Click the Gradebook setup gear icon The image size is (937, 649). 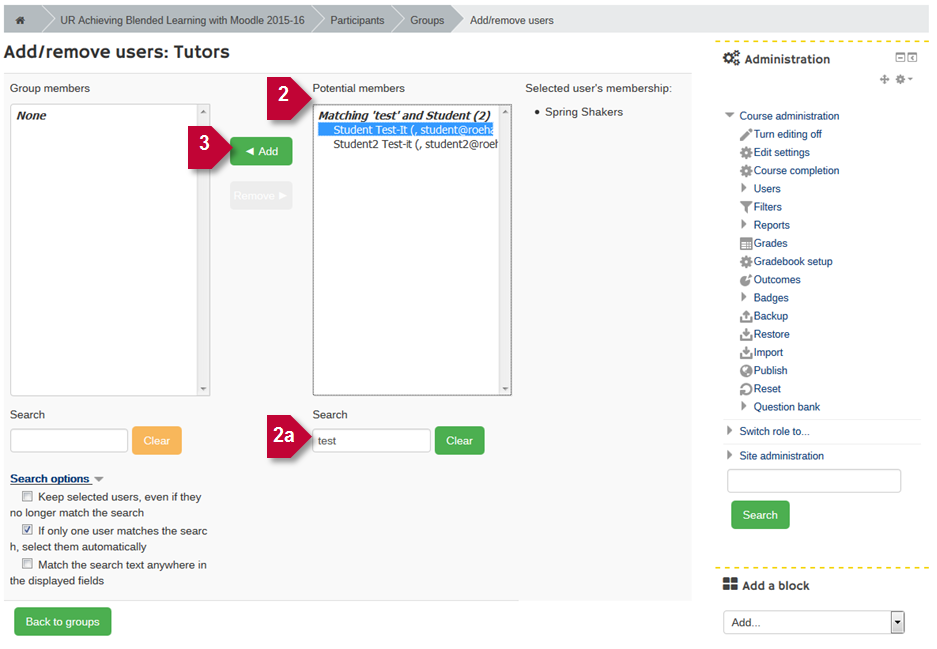pyautogui.click(x=746, y=262)
